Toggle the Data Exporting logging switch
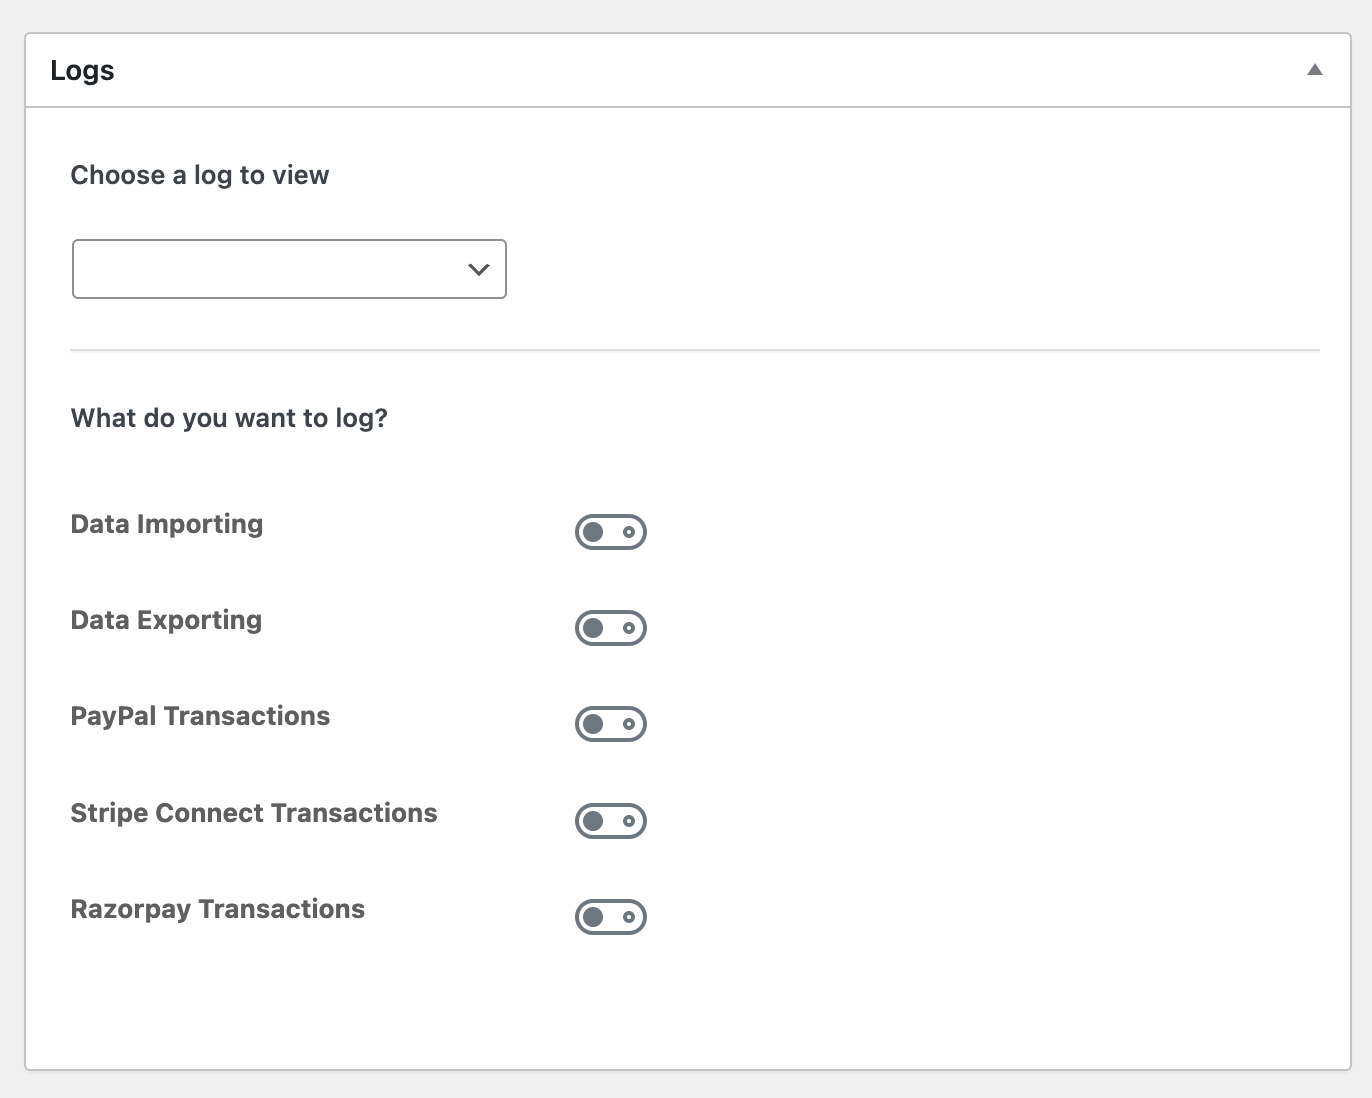 pos(611,628)
